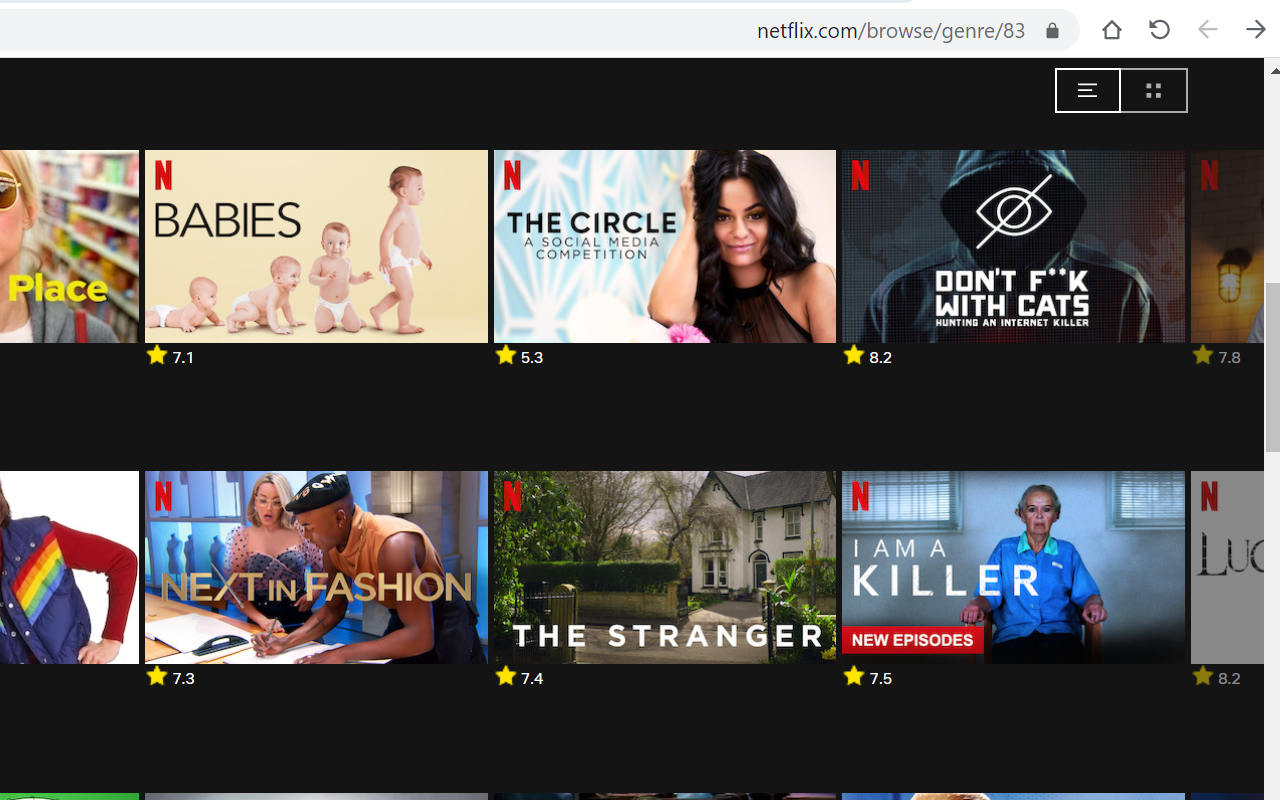Click the Netflix N logo on Babies thumbnail
1280x800 pixels.
[163, 176]
